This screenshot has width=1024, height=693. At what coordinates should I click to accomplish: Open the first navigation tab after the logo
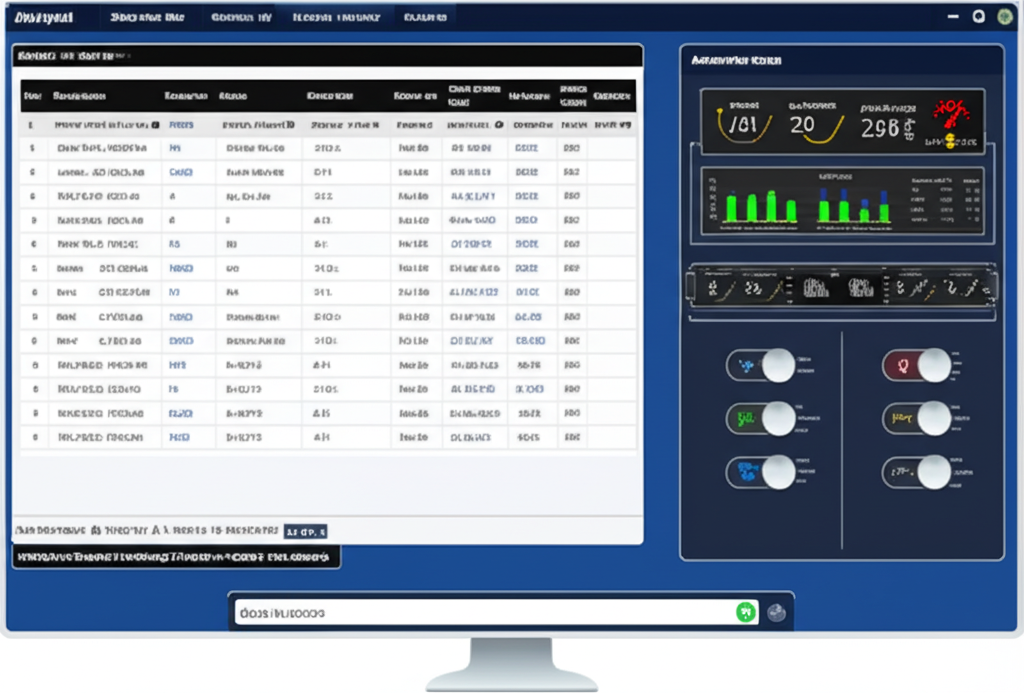click(x=147, y=17)
